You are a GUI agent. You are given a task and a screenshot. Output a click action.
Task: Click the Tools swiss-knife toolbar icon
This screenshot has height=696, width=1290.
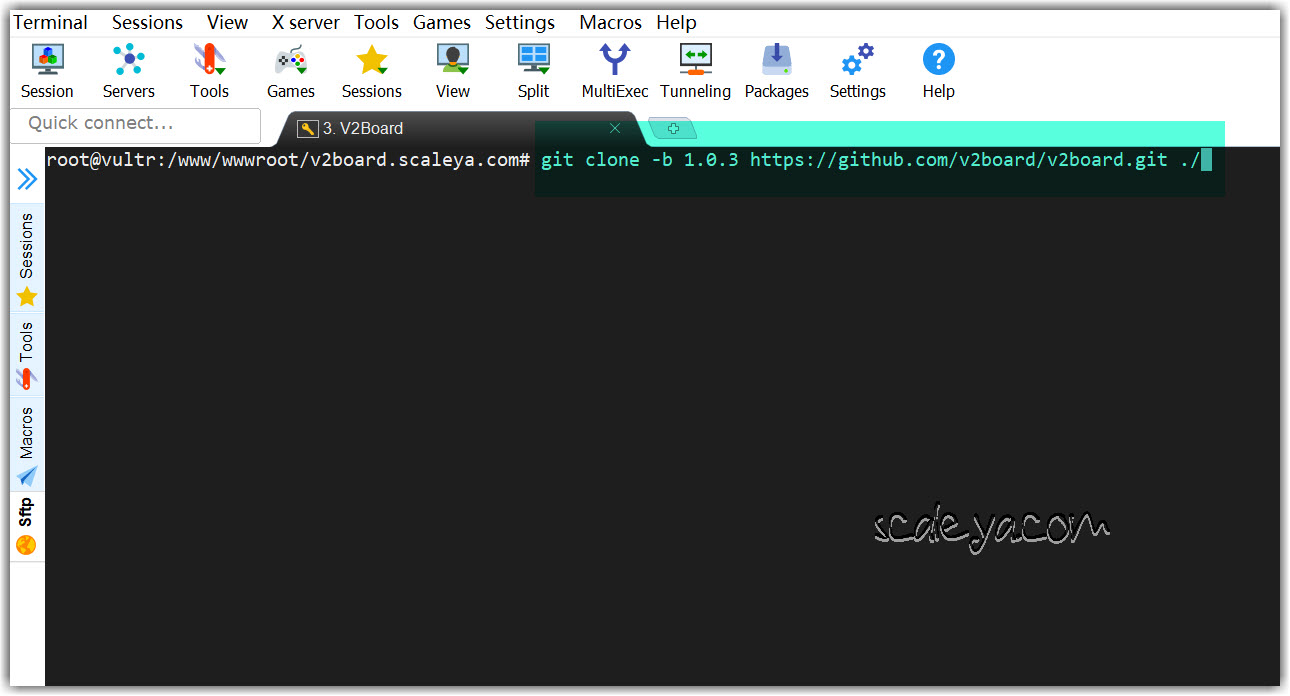(209, 61)
